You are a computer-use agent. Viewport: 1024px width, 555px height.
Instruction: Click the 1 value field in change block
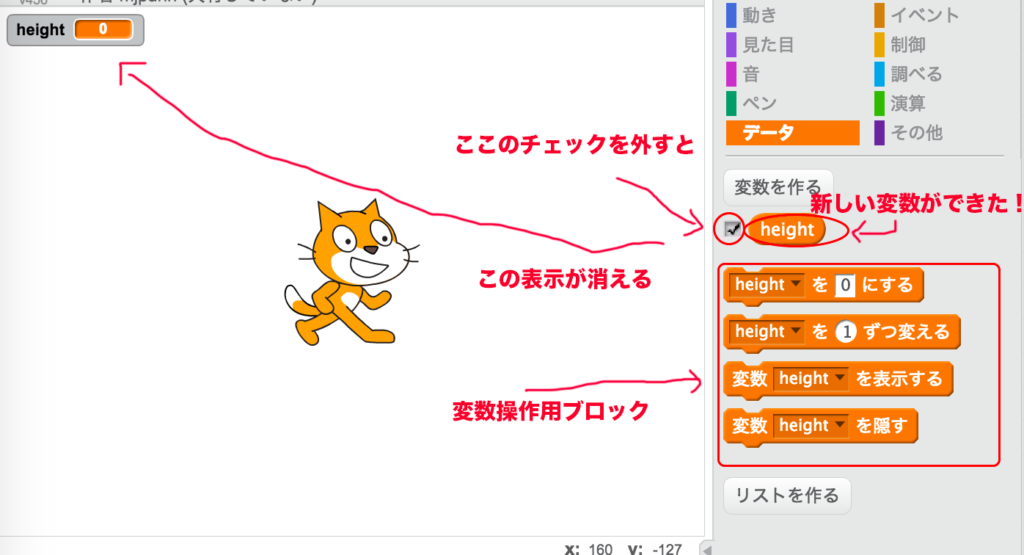coord(846,332)
